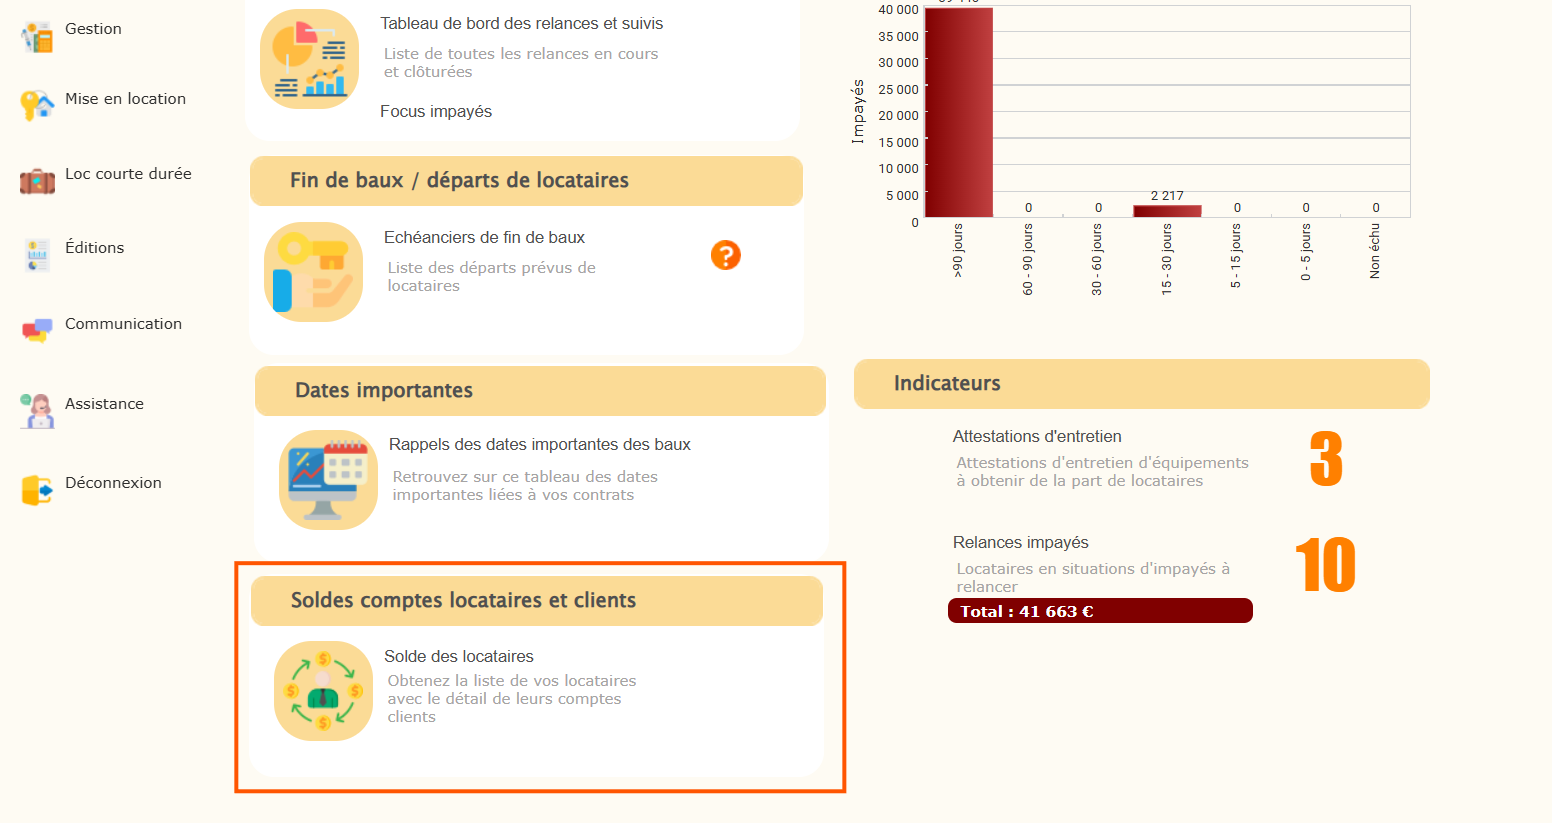
Task: Click the >90 jours bar in chart
Action: (x=958, y=112)
